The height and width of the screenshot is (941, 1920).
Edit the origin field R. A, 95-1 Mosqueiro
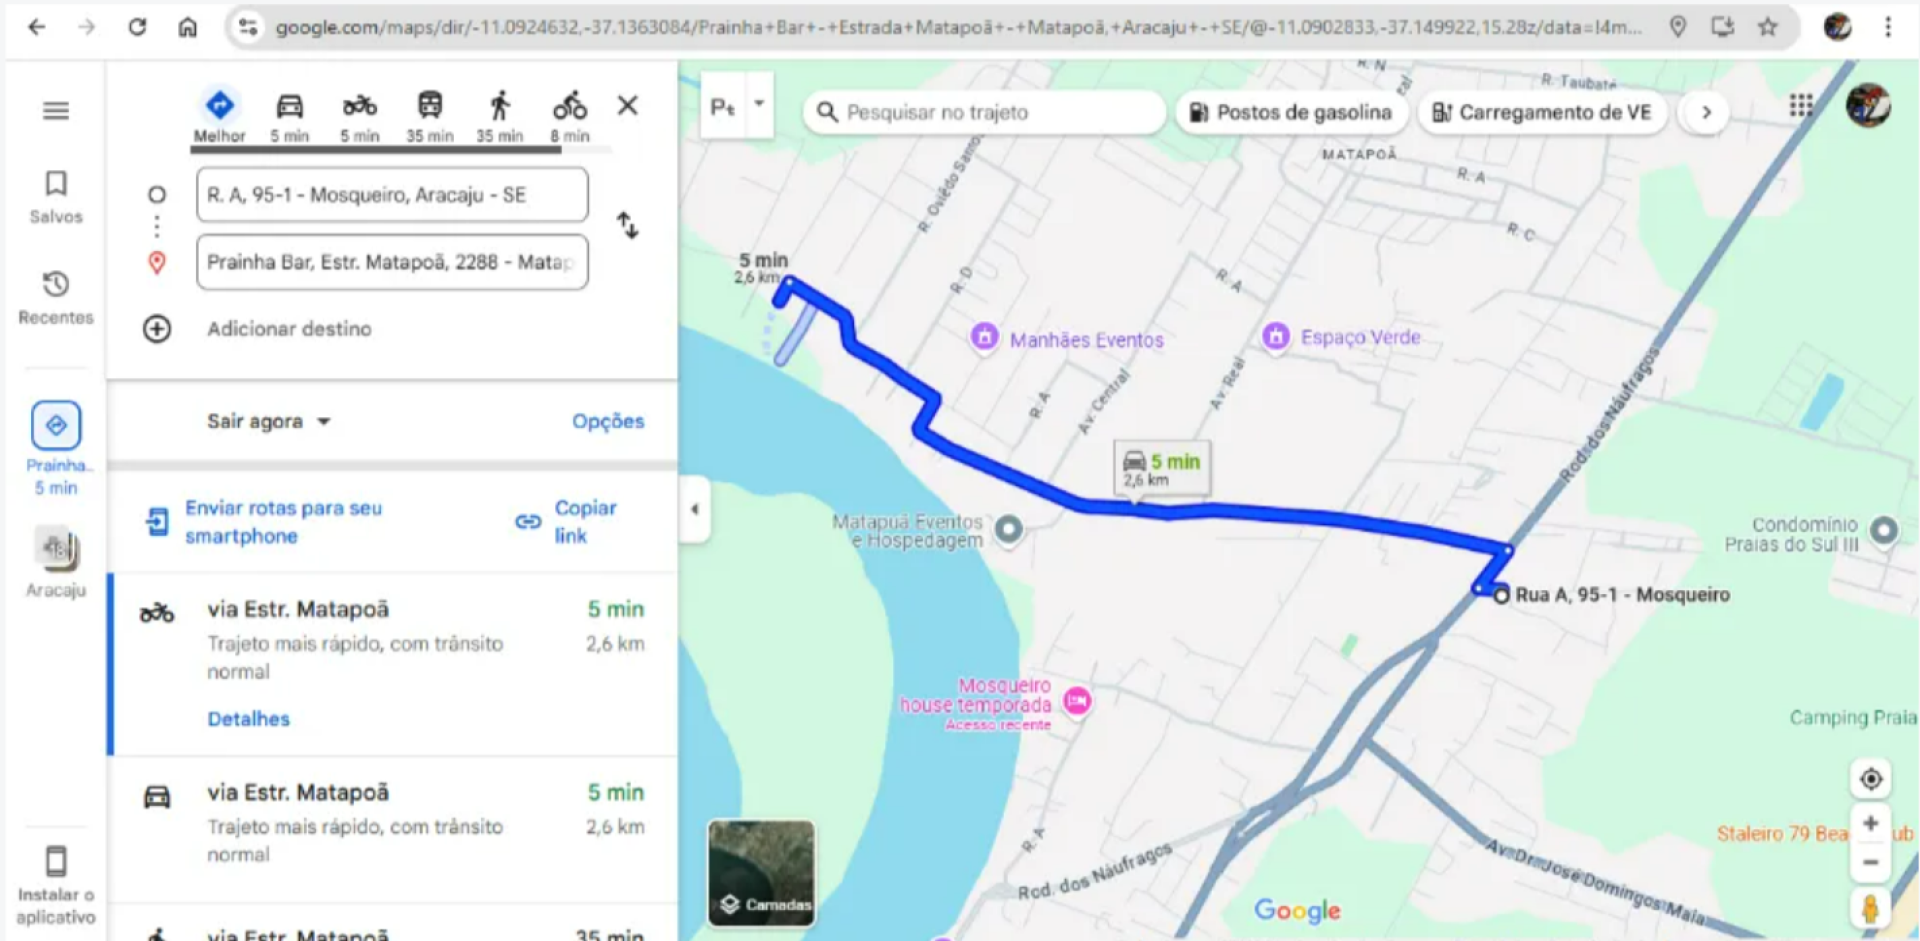[x=392, y=195]
